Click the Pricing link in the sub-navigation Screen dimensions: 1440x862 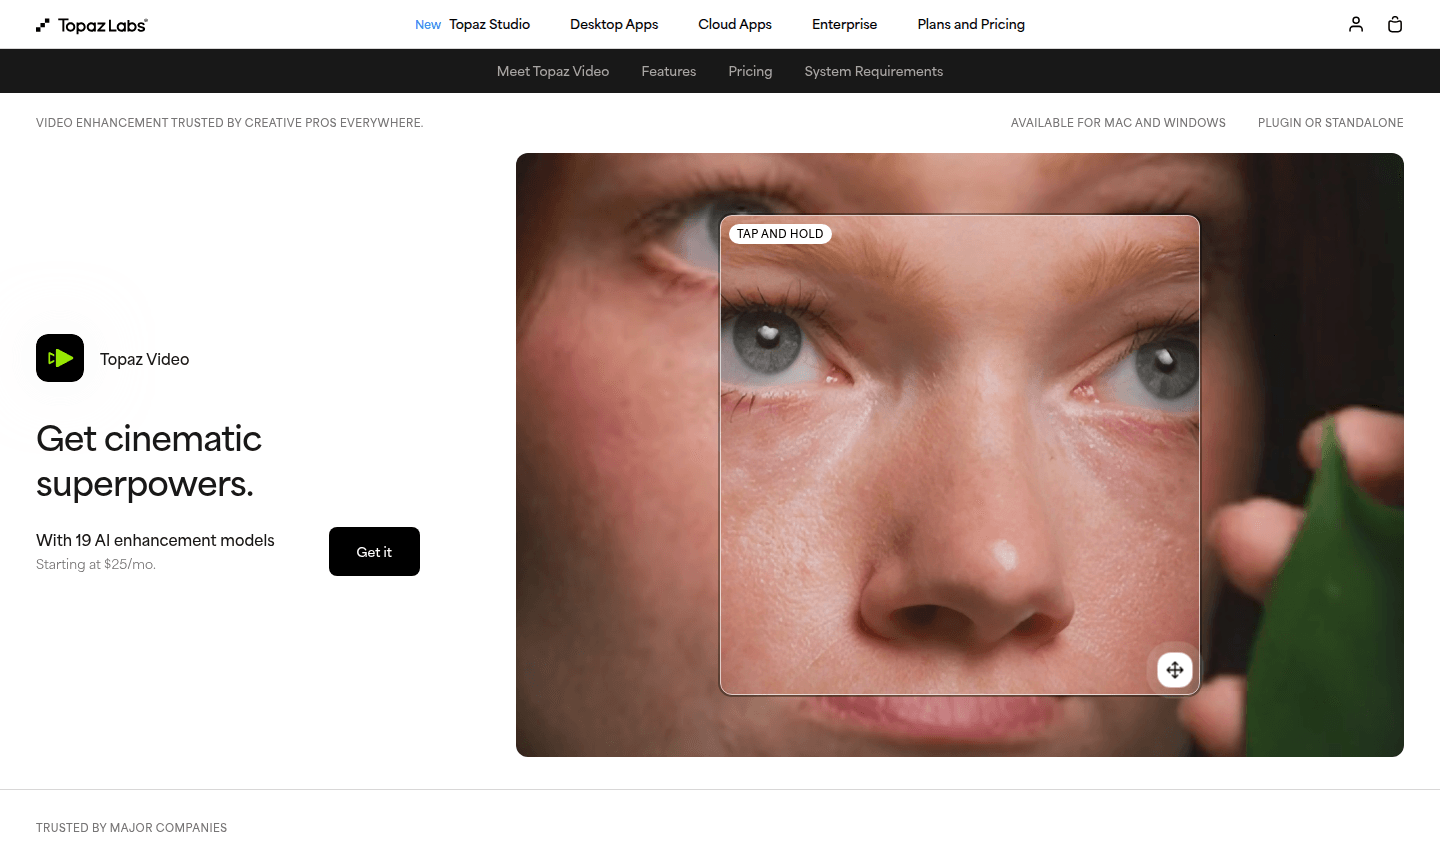pos(750,71)
